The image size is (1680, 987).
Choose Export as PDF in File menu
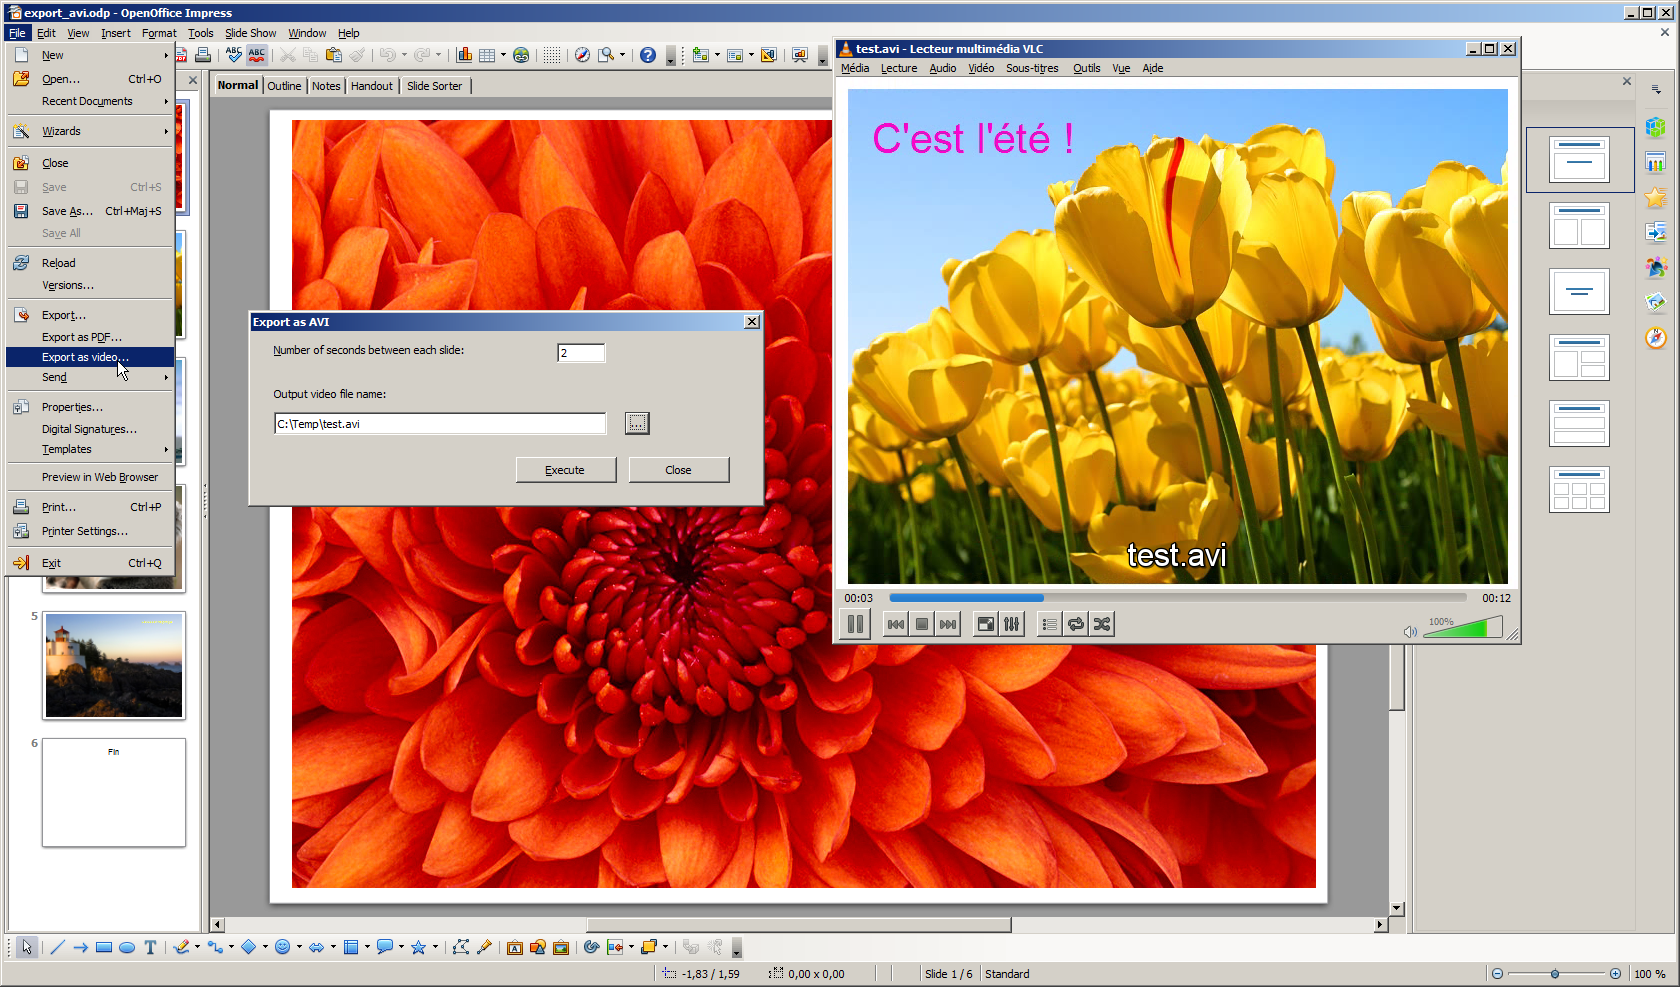(x=81, y=337)
